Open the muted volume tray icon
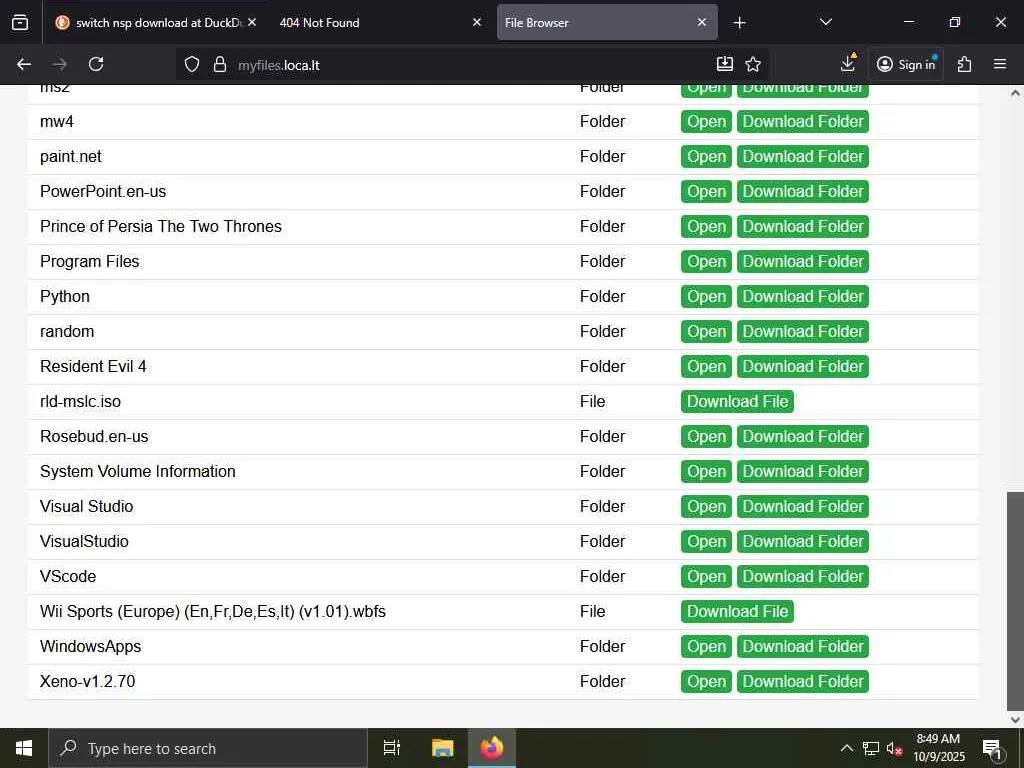 coord(894,748)
